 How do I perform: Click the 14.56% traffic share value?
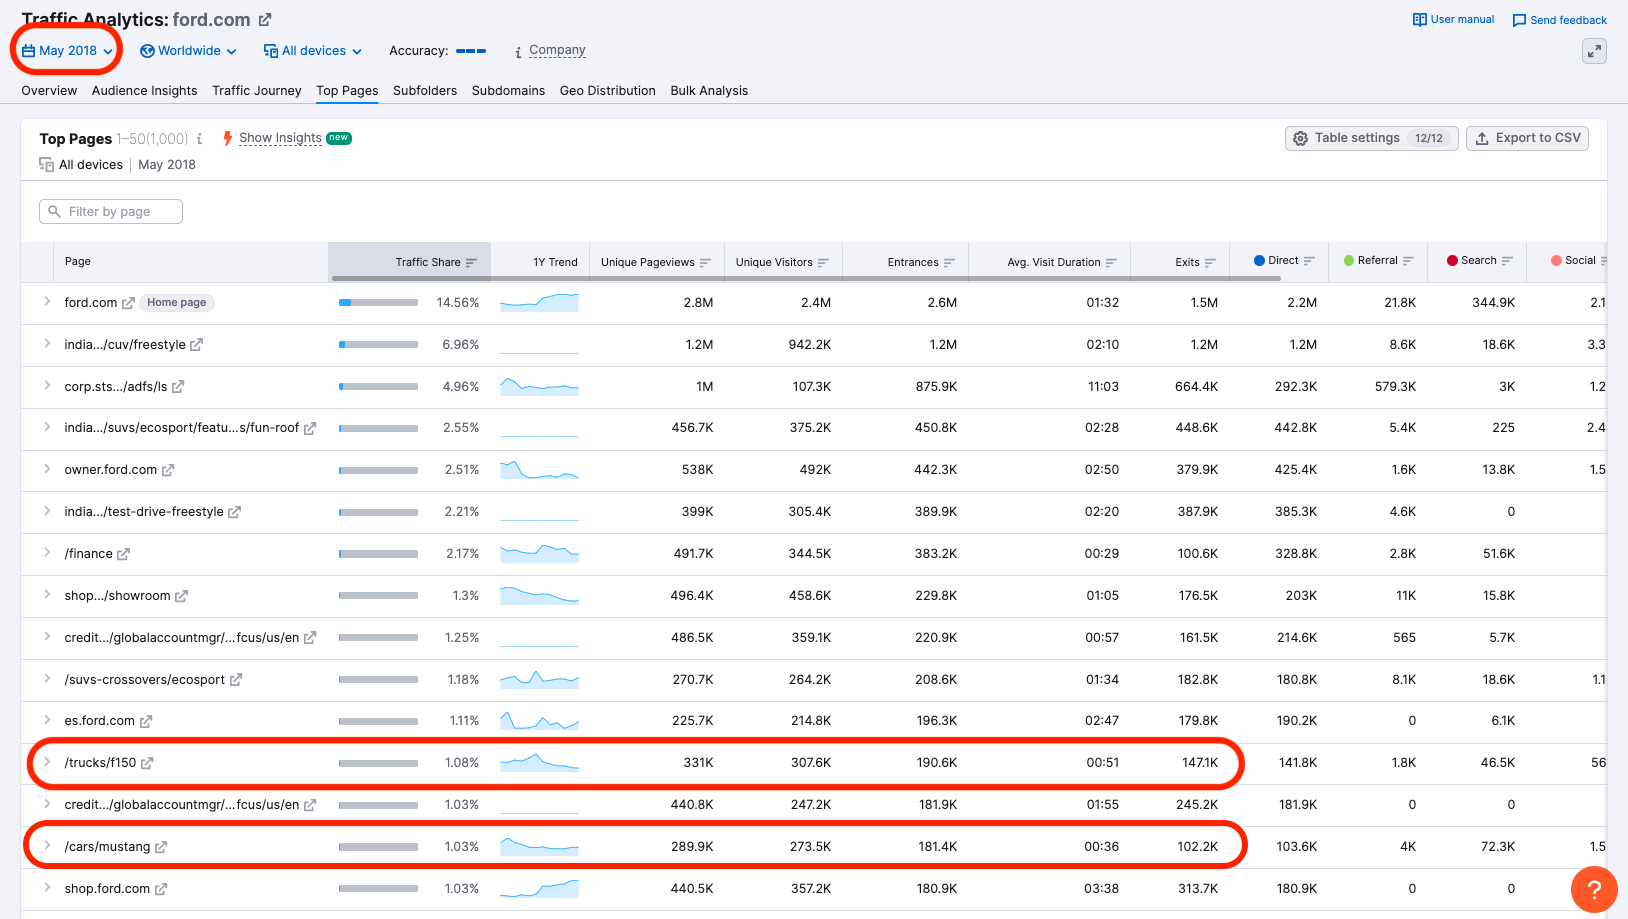tap(458, 303)
